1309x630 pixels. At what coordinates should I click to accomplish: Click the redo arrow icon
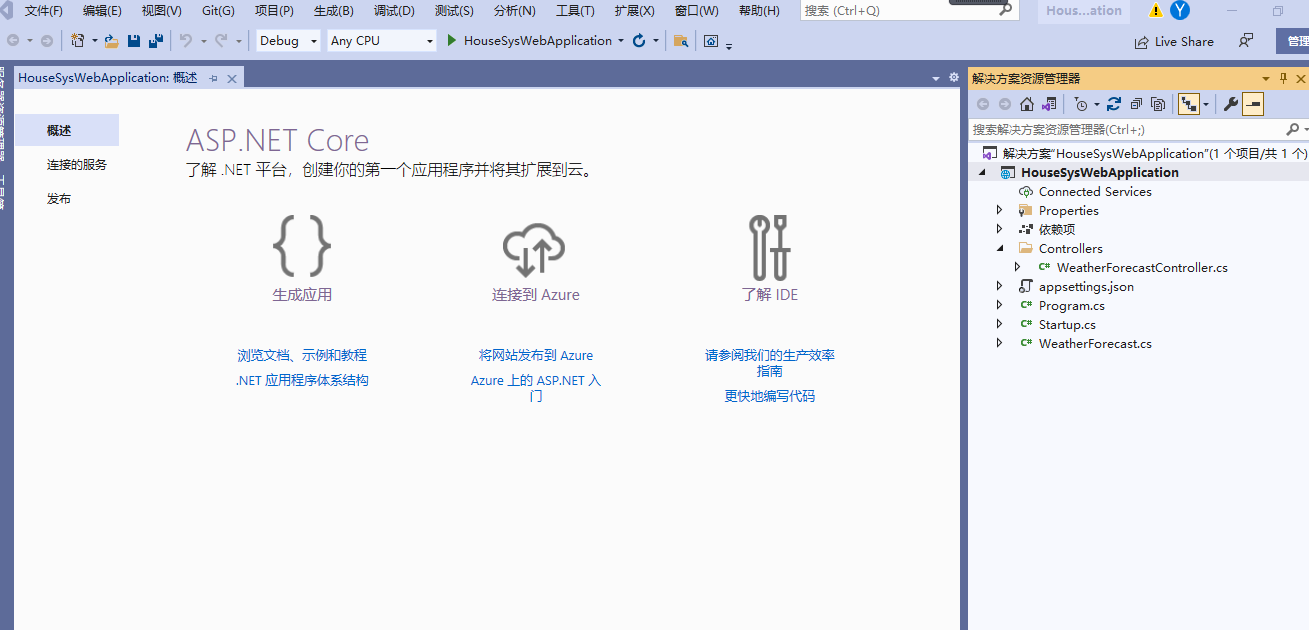[221, 41]
